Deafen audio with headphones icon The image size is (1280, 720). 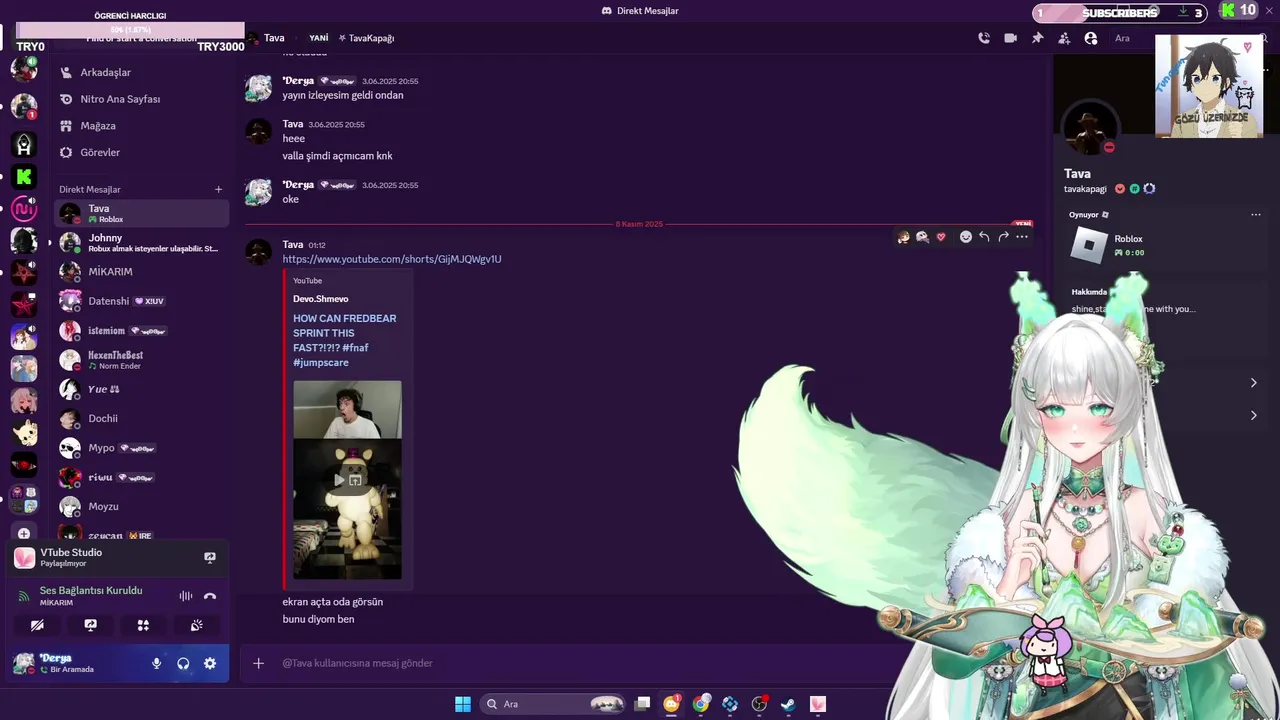click(183, 663)
